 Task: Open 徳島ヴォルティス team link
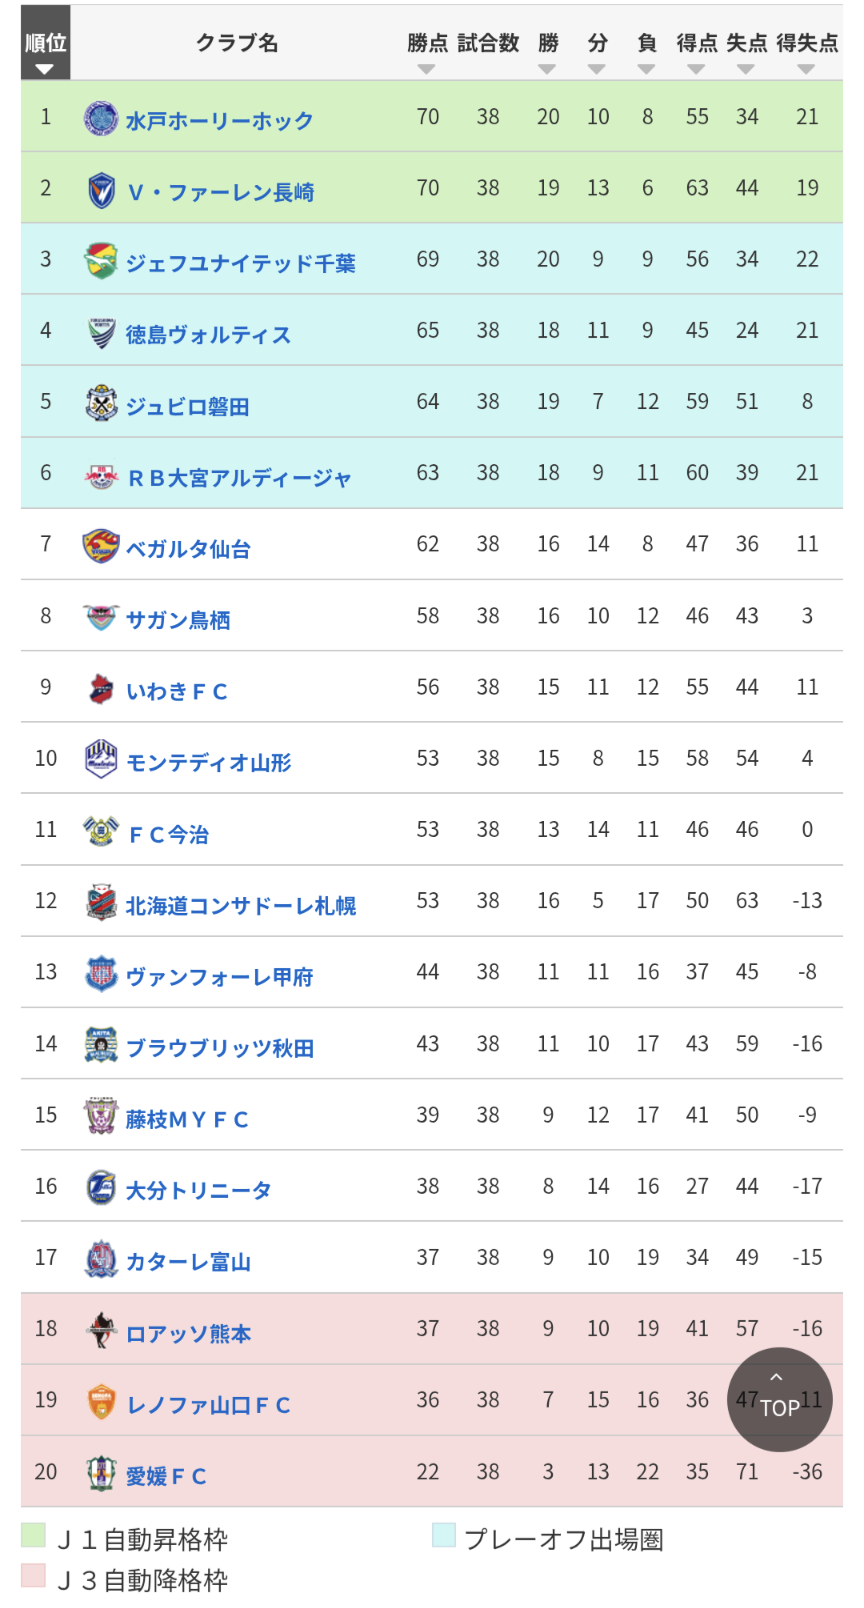(208, 335)
